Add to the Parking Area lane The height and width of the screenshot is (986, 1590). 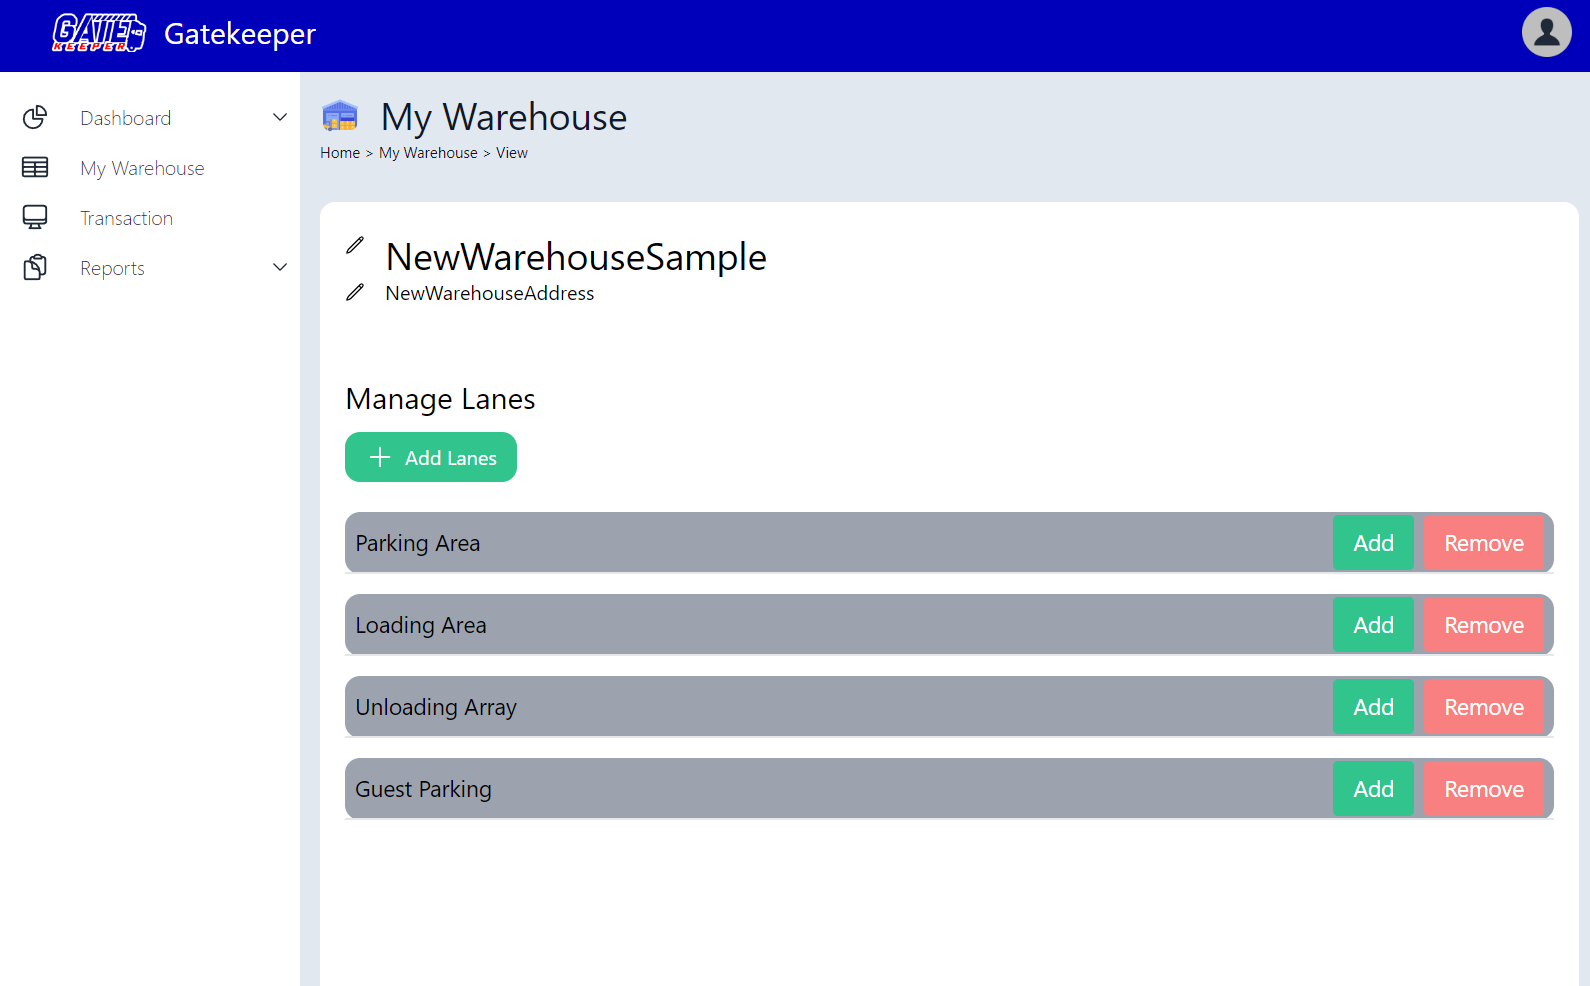coord(1373,543)
